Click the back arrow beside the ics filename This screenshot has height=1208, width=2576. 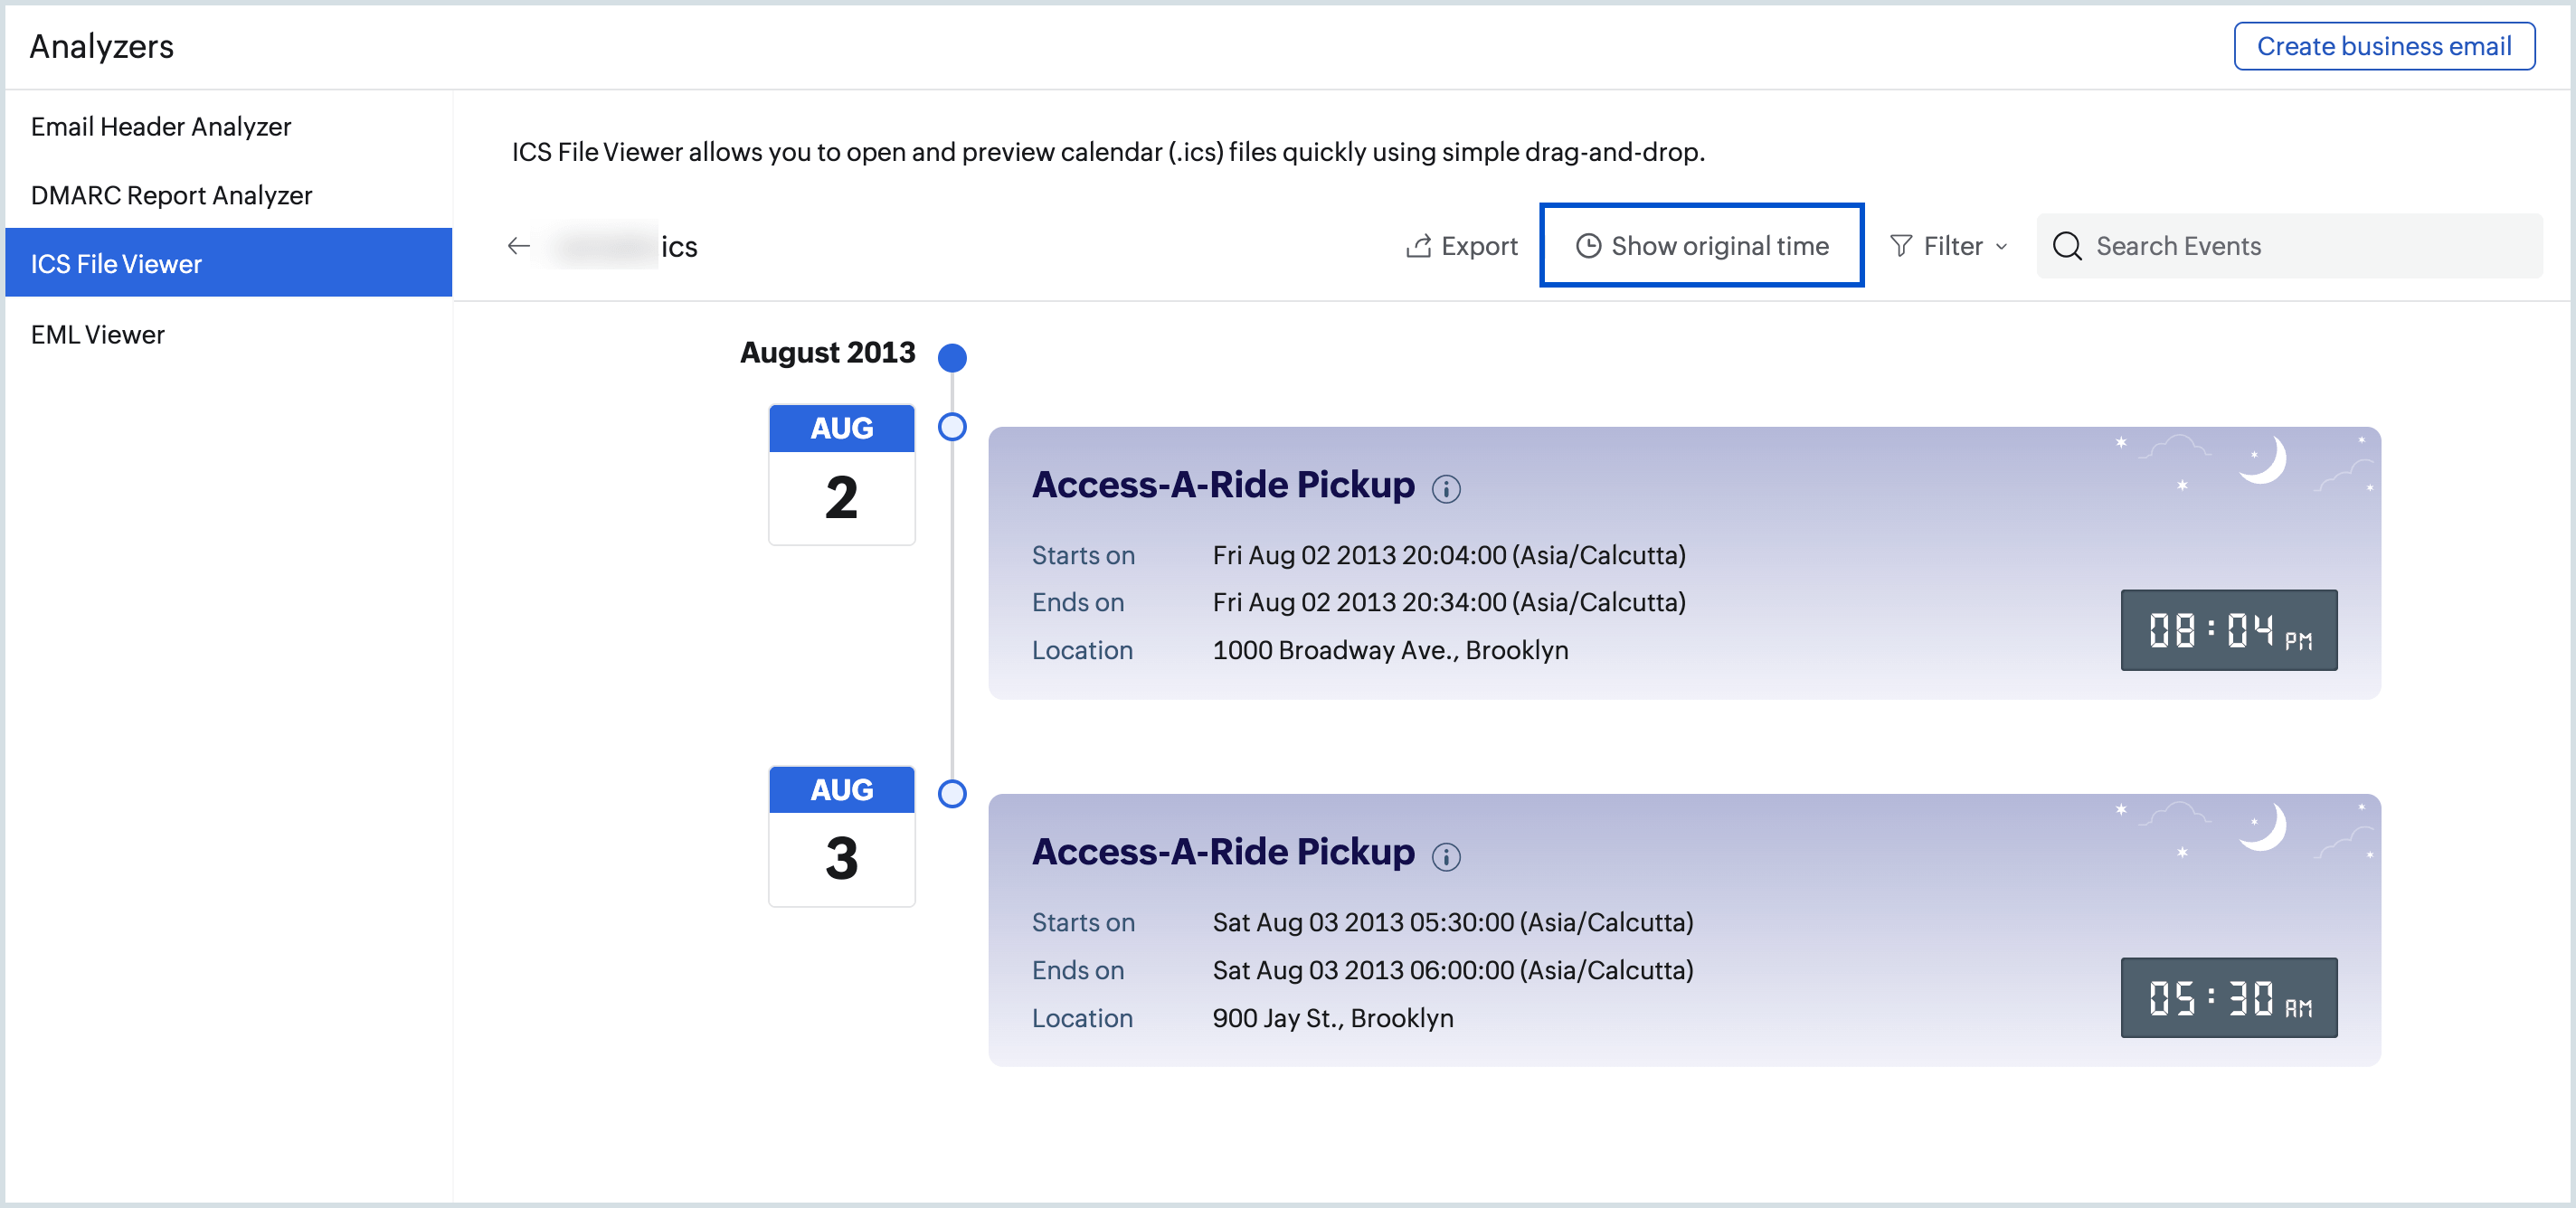[x=518, y=246]
